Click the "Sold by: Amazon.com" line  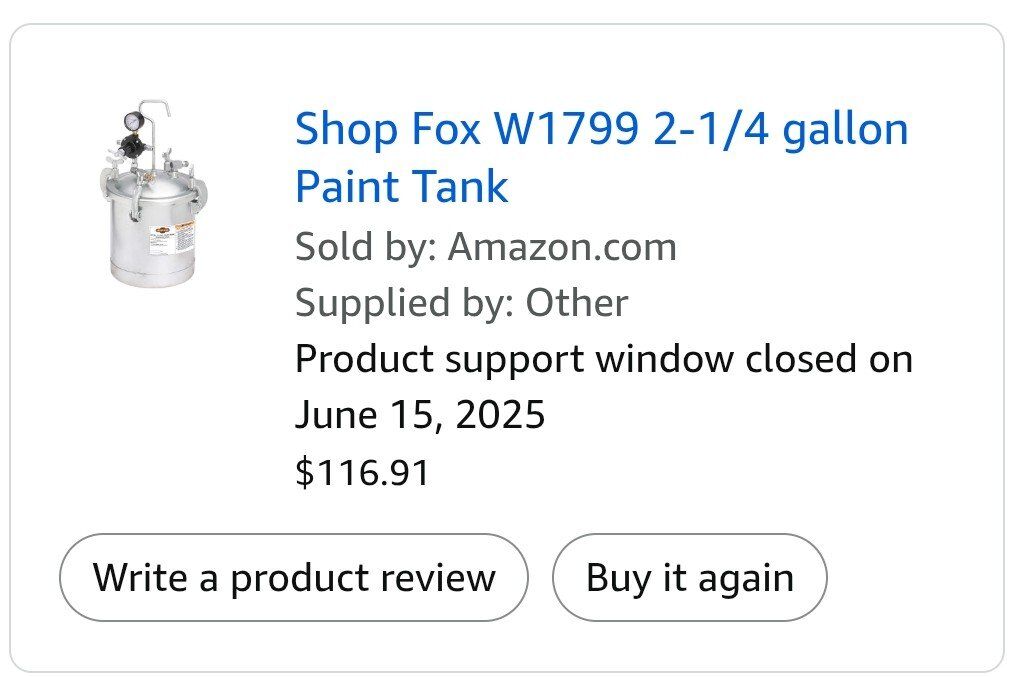[x=485, y=247]
